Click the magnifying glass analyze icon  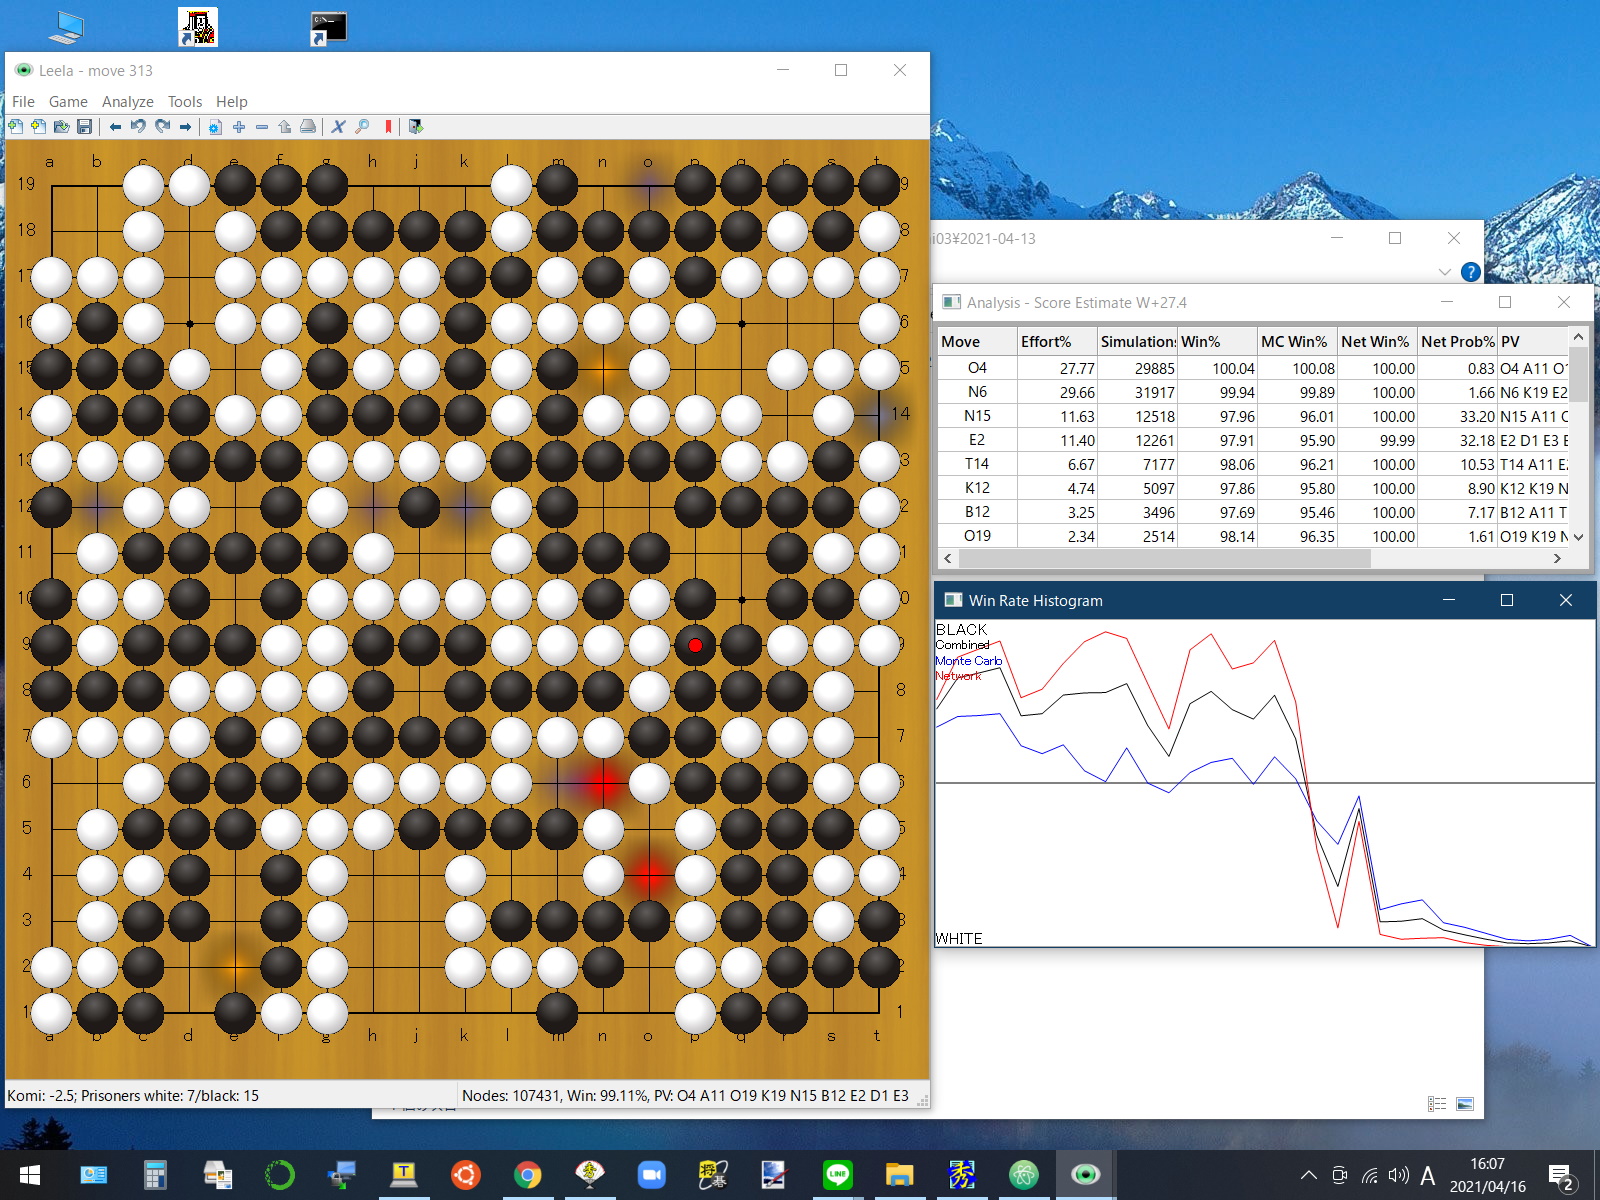click(362, 127)
